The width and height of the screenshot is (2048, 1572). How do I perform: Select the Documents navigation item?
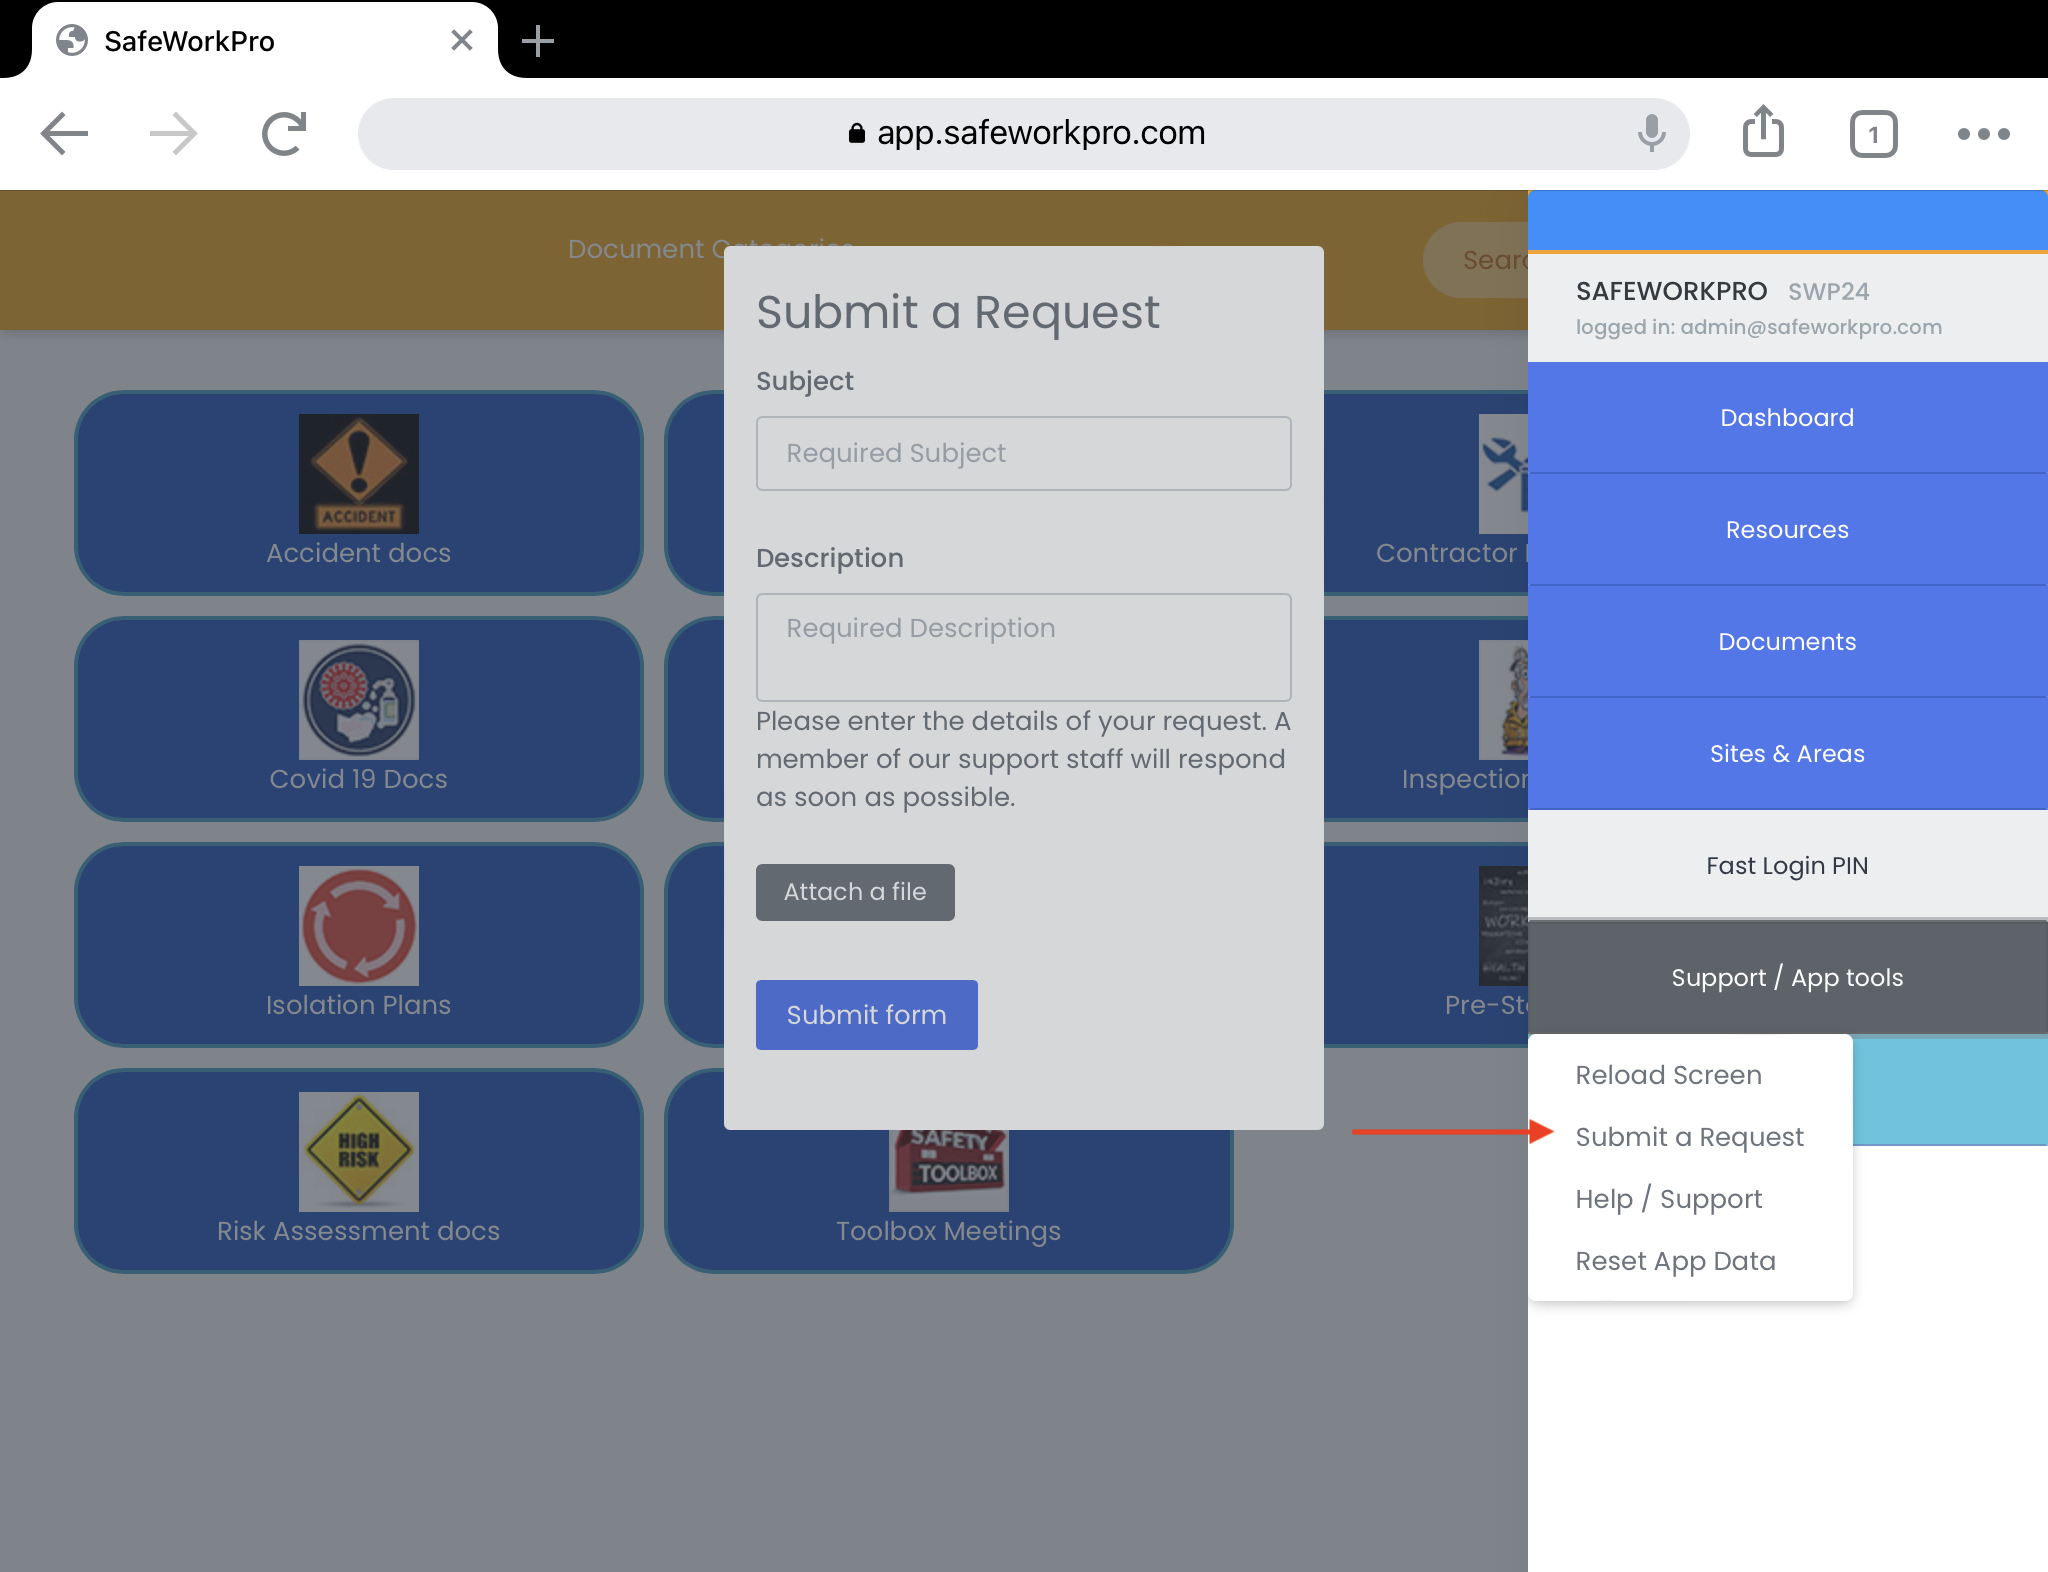tap(1787, 641)
